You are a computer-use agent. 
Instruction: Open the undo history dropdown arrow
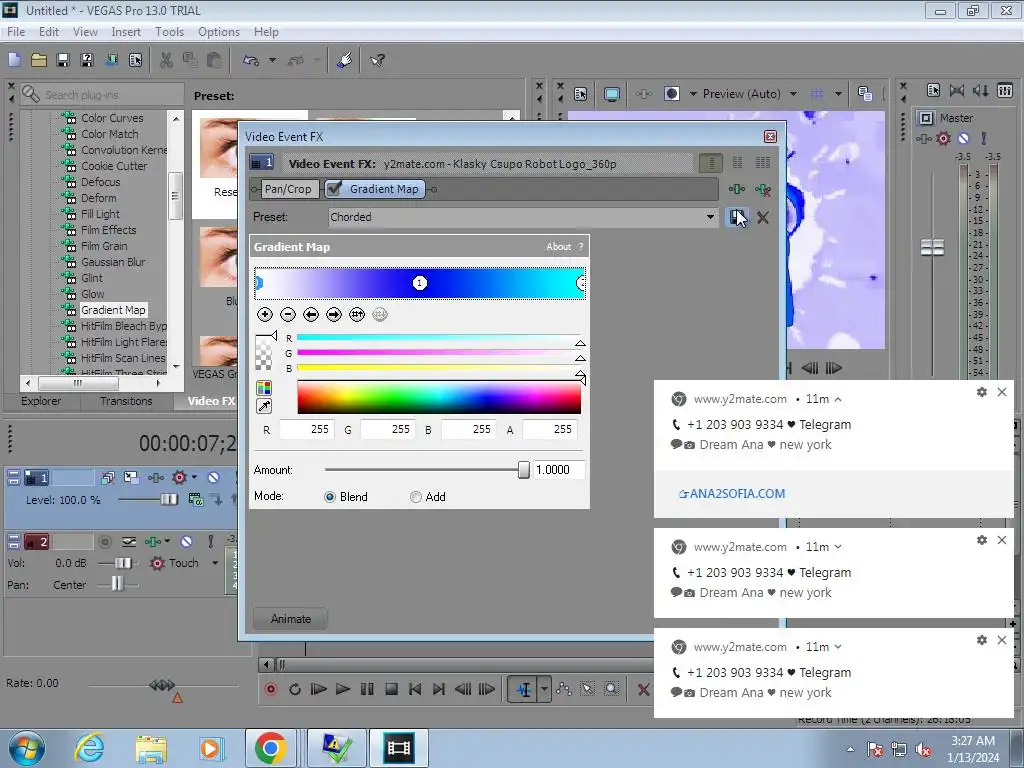coord(272,60)
